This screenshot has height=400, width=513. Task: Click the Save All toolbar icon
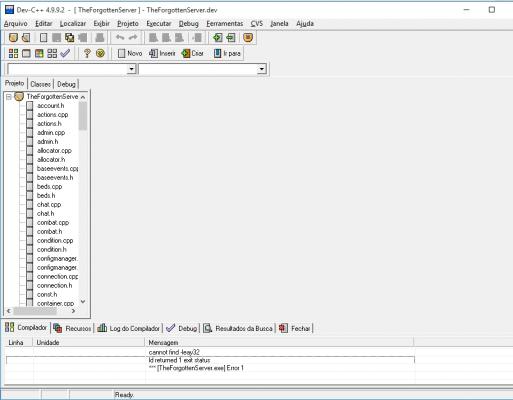(x=70, y=38)
